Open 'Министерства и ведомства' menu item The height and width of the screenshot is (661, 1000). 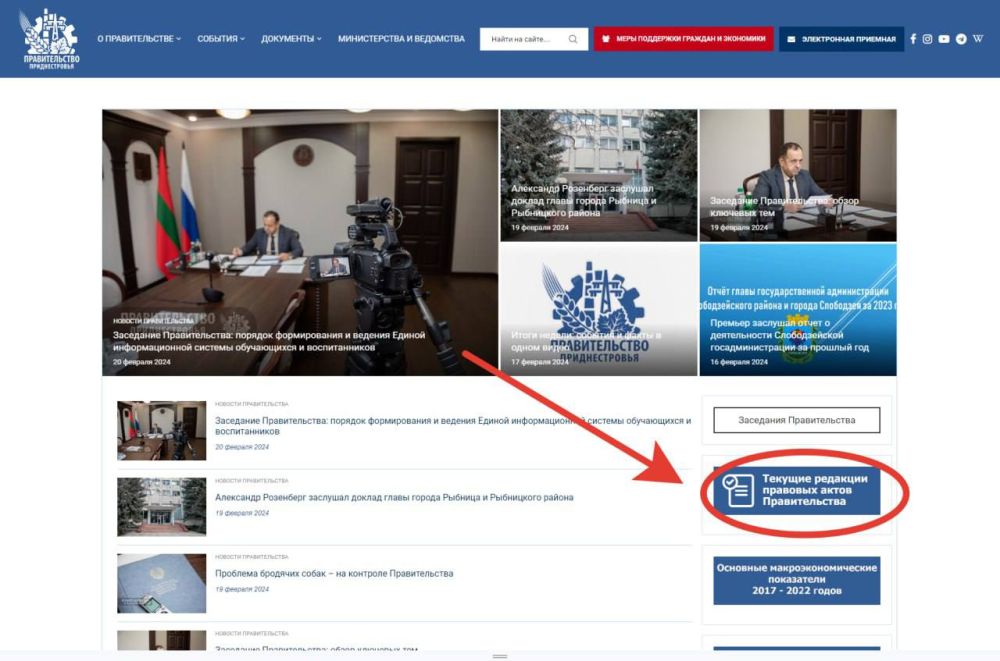[x=401, y=39]
